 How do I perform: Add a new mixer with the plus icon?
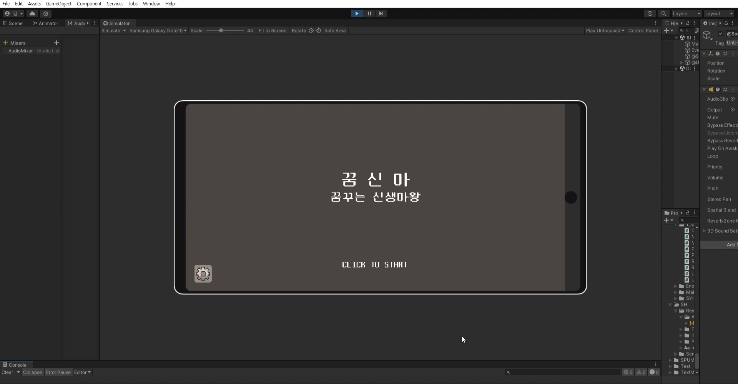point(56,43)
